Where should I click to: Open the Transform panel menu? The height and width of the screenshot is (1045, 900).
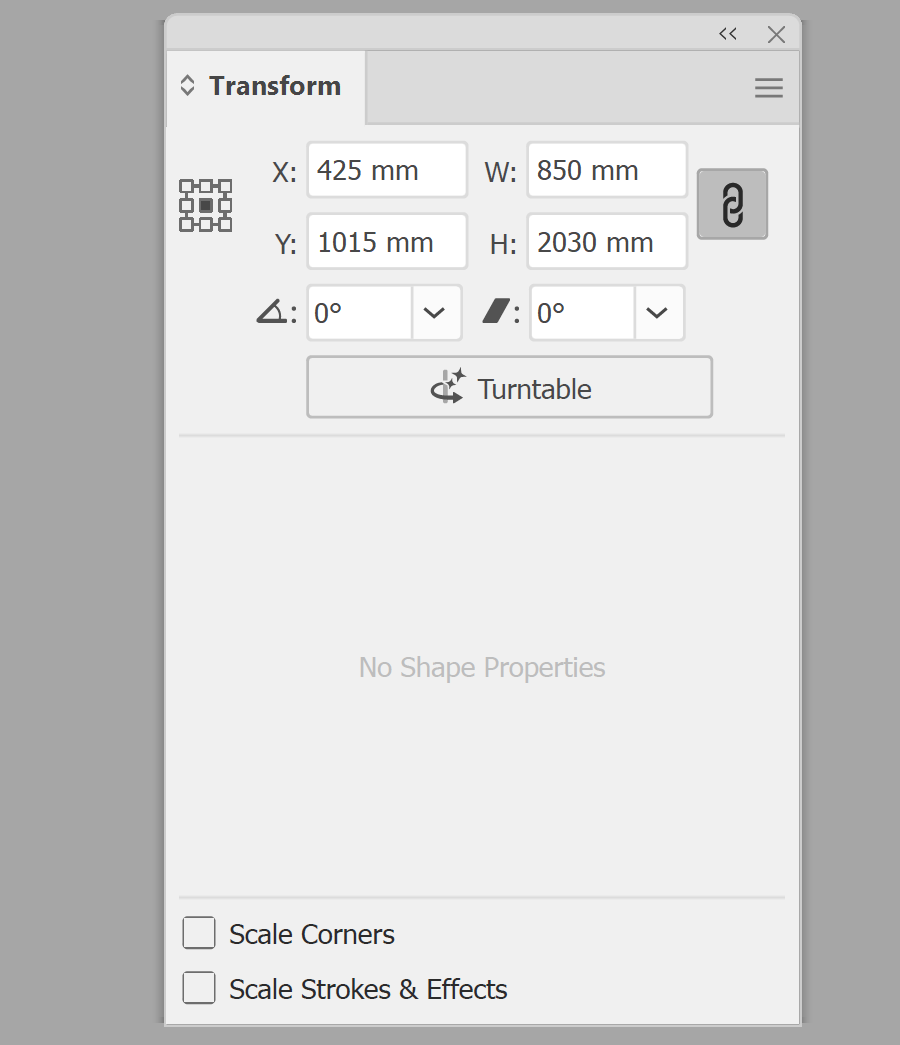tap(769, 87)
